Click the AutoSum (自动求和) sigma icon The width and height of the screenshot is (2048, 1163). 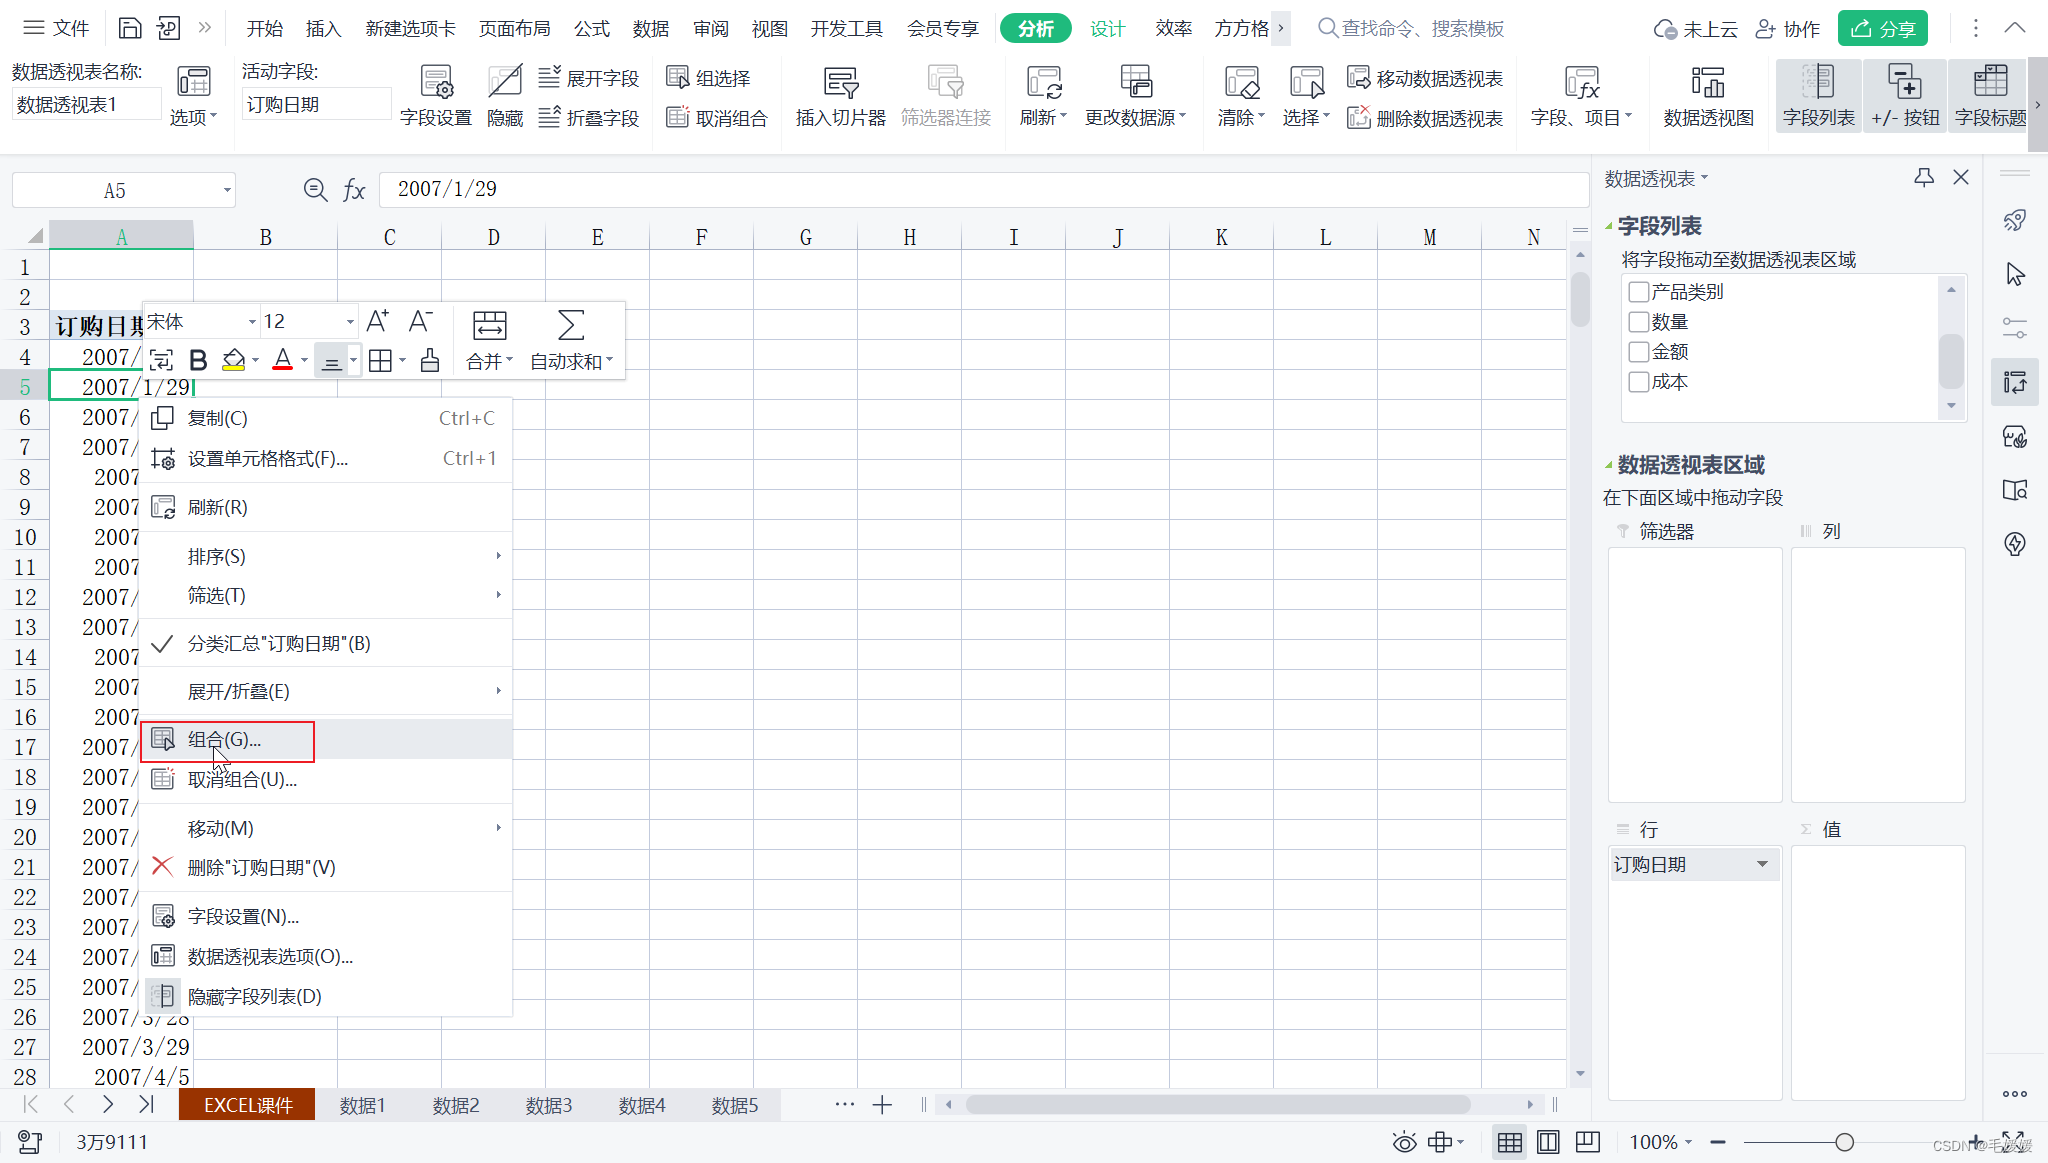tap(570, 325)
